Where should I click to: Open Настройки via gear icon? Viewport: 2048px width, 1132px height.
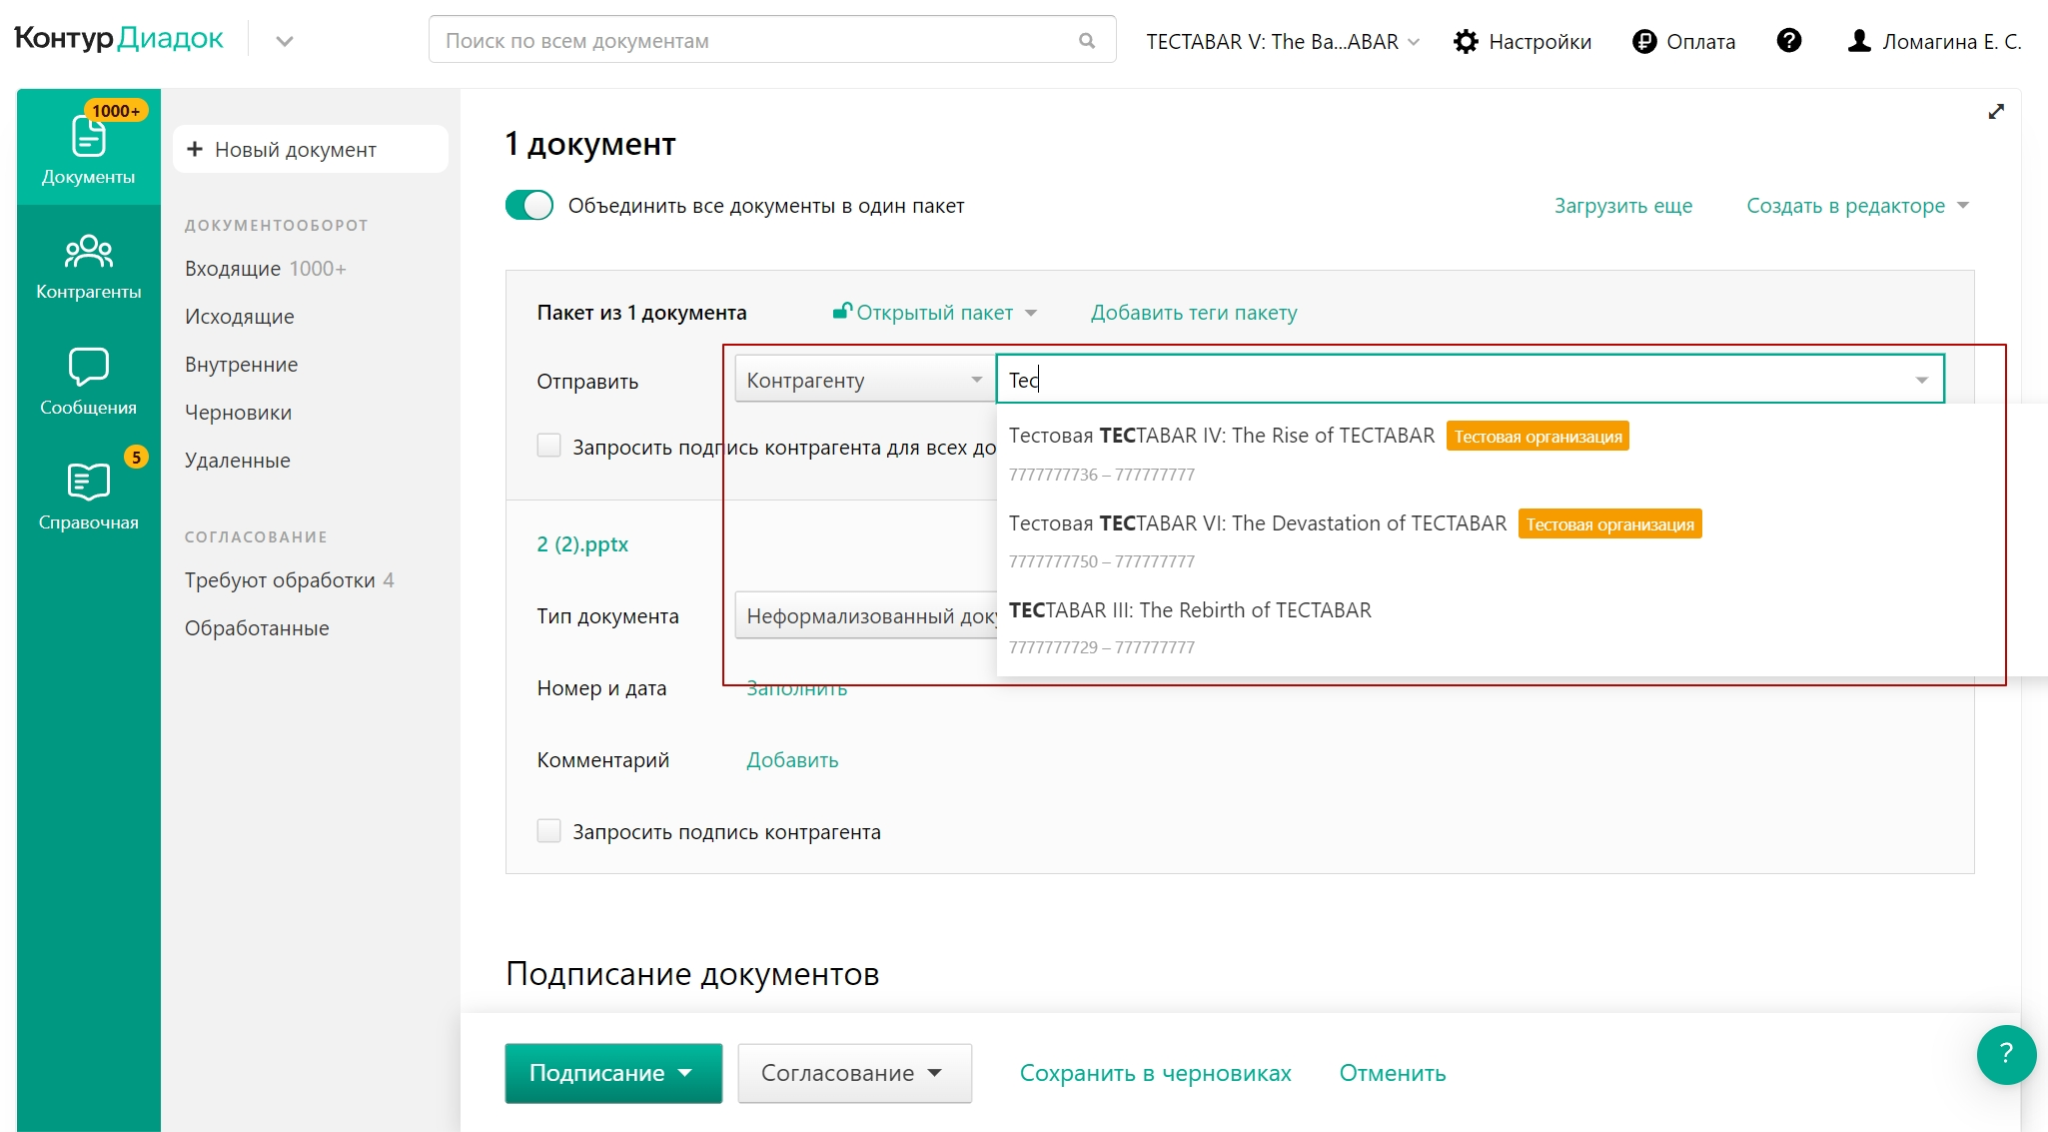(1466, 41)
